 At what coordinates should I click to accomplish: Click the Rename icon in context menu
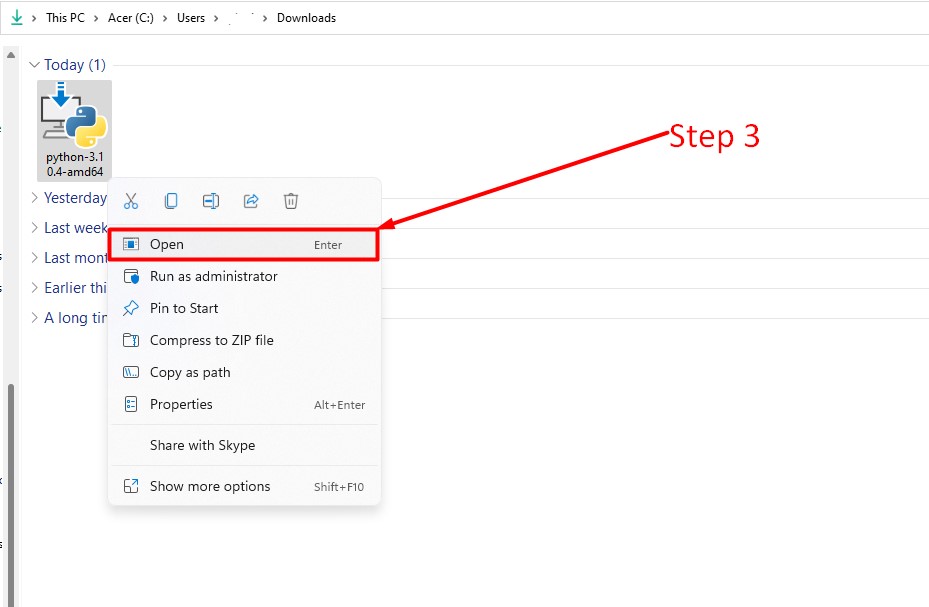[x=211, y=201]
